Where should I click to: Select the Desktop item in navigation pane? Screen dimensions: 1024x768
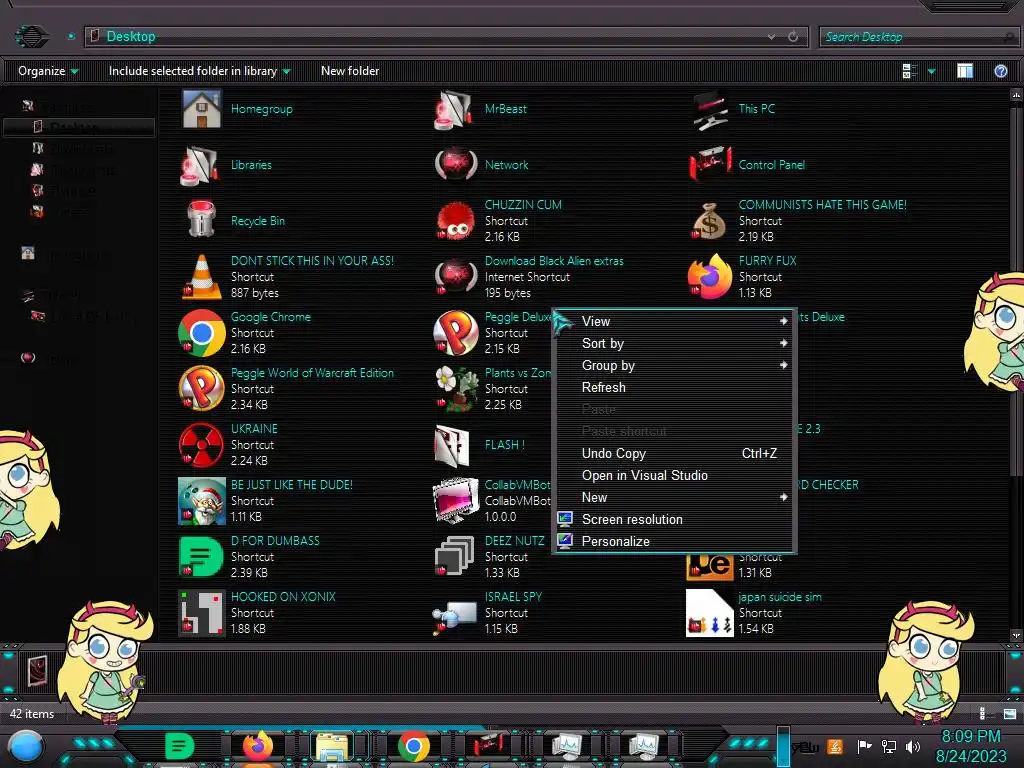pos(78,127)
